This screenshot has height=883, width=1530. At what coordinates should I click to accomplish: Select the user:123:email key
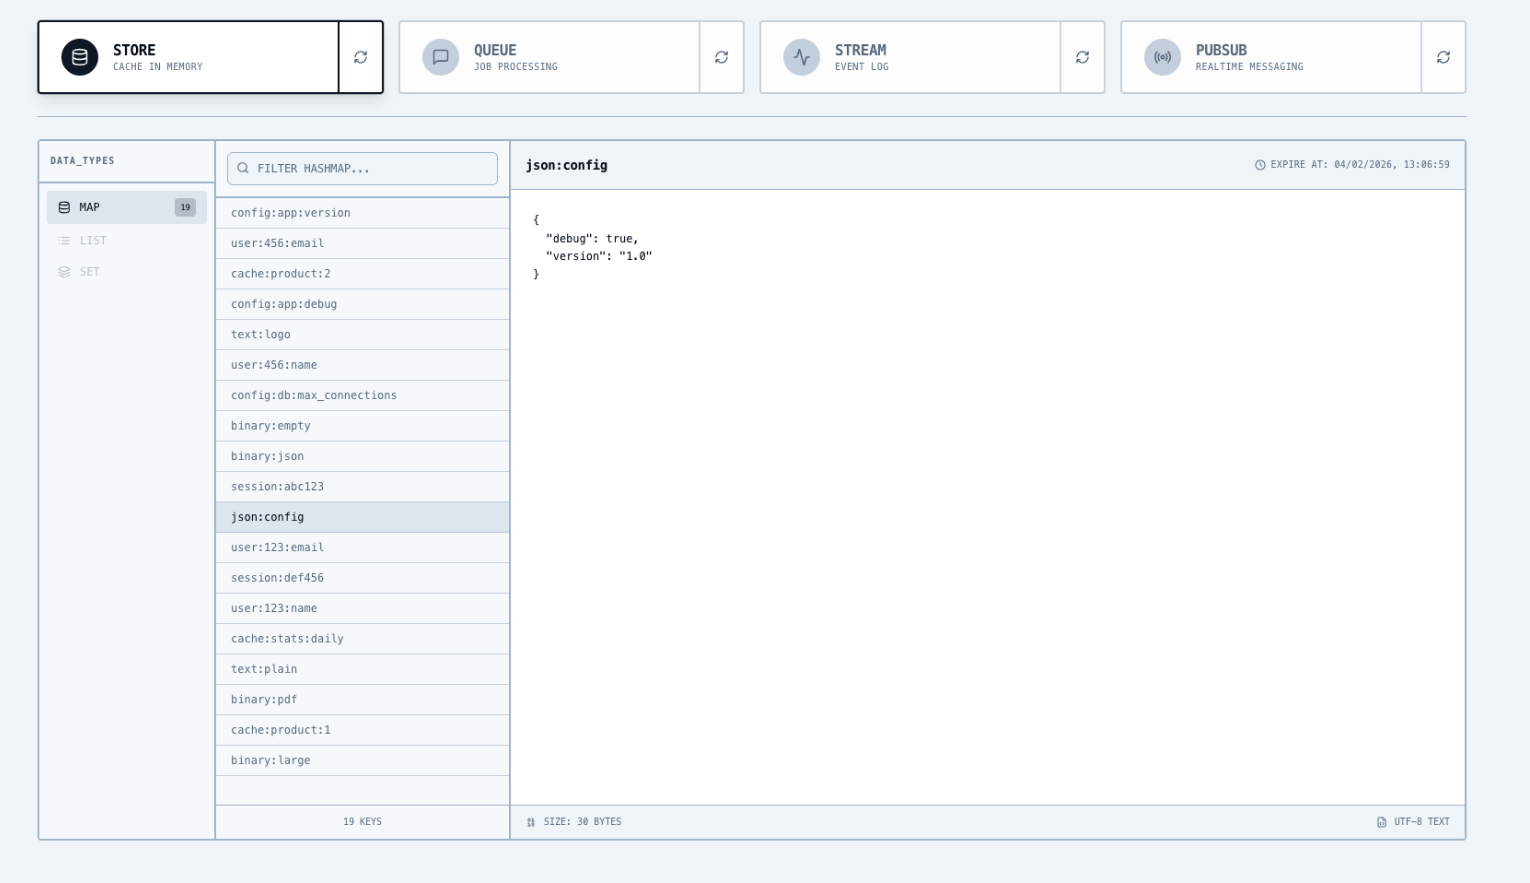click(x=362, y=547)
